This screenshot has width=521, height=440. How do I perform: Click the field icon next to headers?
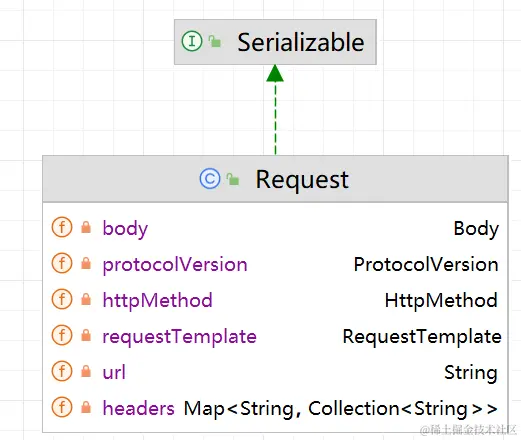(x=62, y=407)
